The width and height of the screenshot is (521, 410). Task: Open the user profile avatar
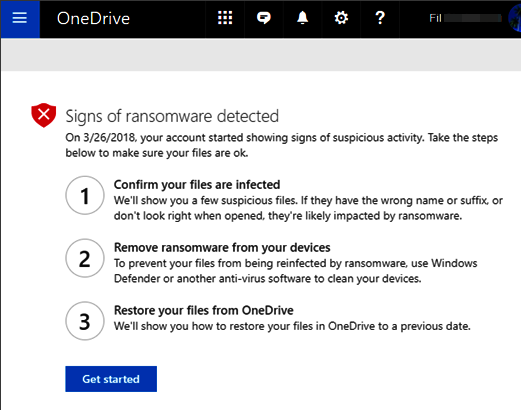515,18
